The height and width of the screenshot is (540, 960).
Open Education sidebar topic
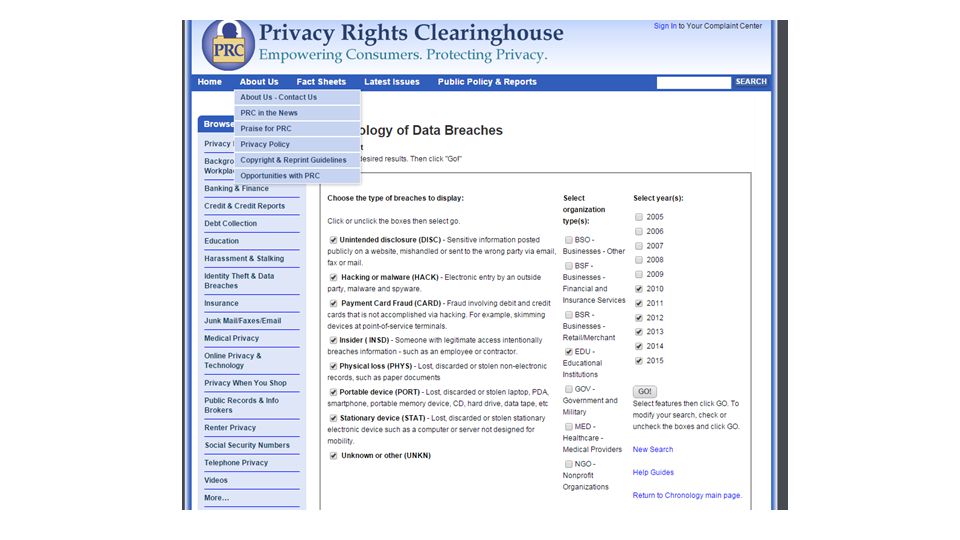[x=221, y=241]
